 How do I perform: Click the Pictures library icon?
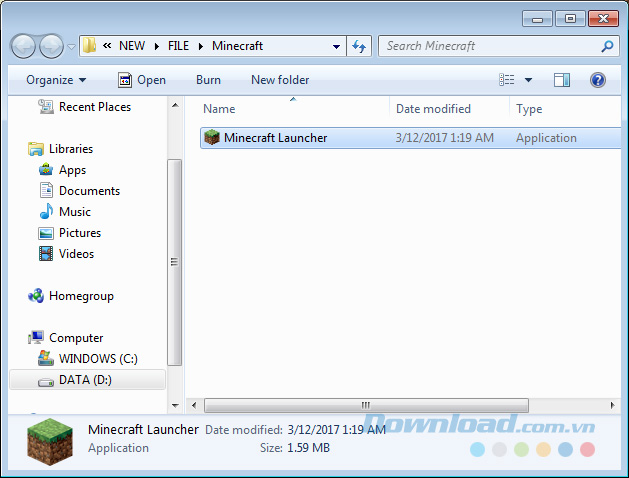point(46,233)
